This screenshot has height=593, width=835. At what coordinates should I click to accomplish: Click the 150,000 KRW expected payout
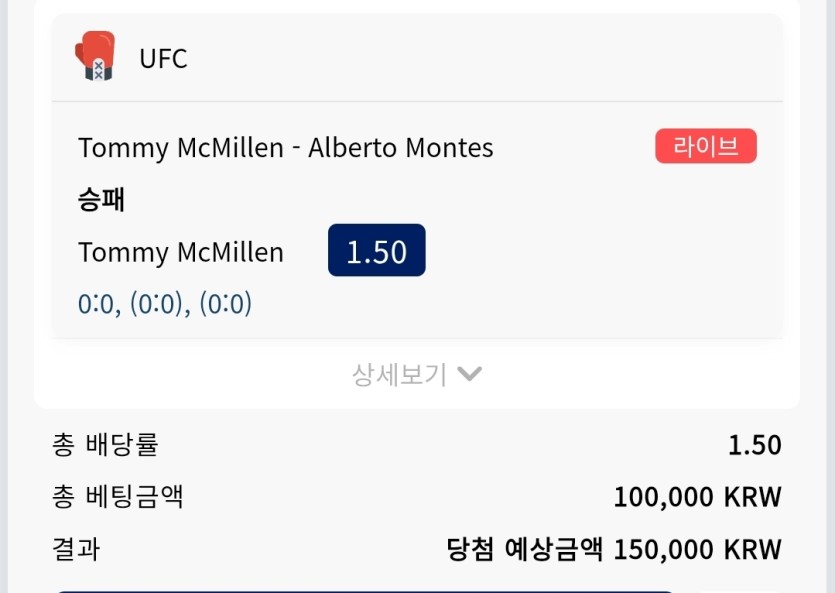(x=698, y=549)
